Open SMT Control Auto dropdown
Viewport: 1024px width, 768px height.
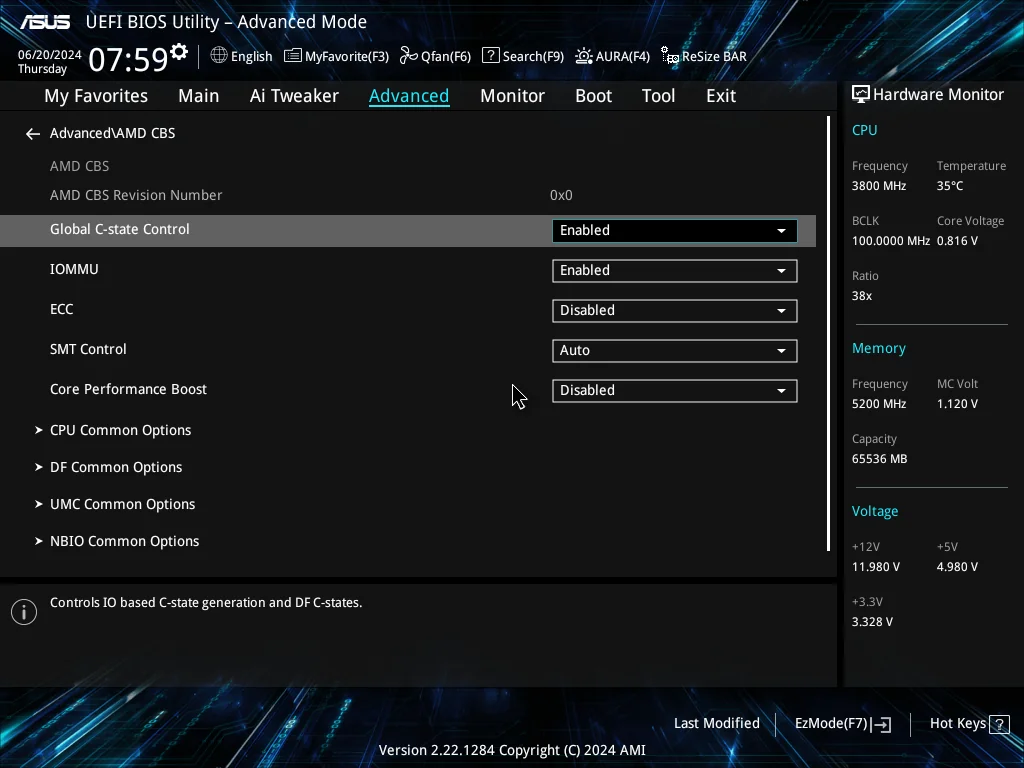675,351
